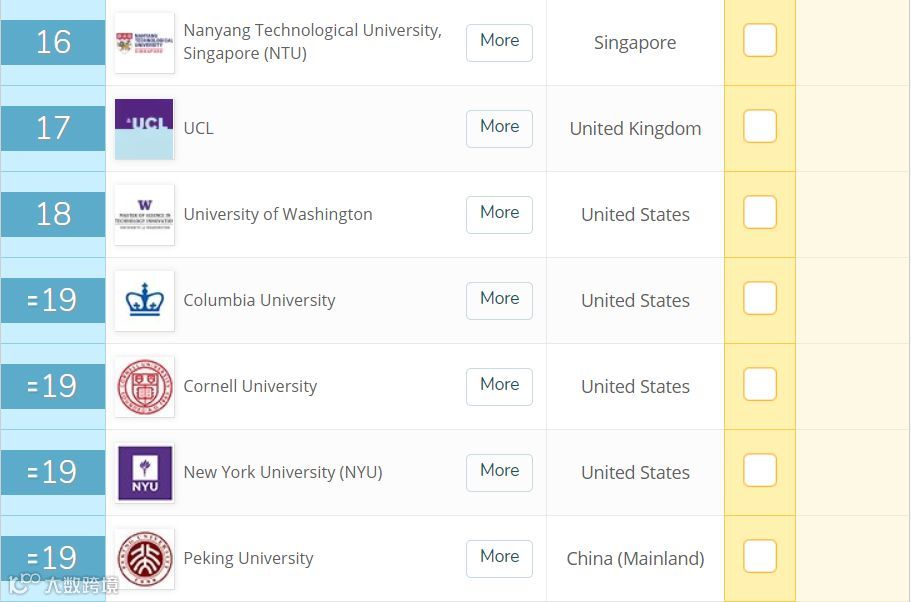
Task: Expand More for New York University
Action: tap(499, 473)
